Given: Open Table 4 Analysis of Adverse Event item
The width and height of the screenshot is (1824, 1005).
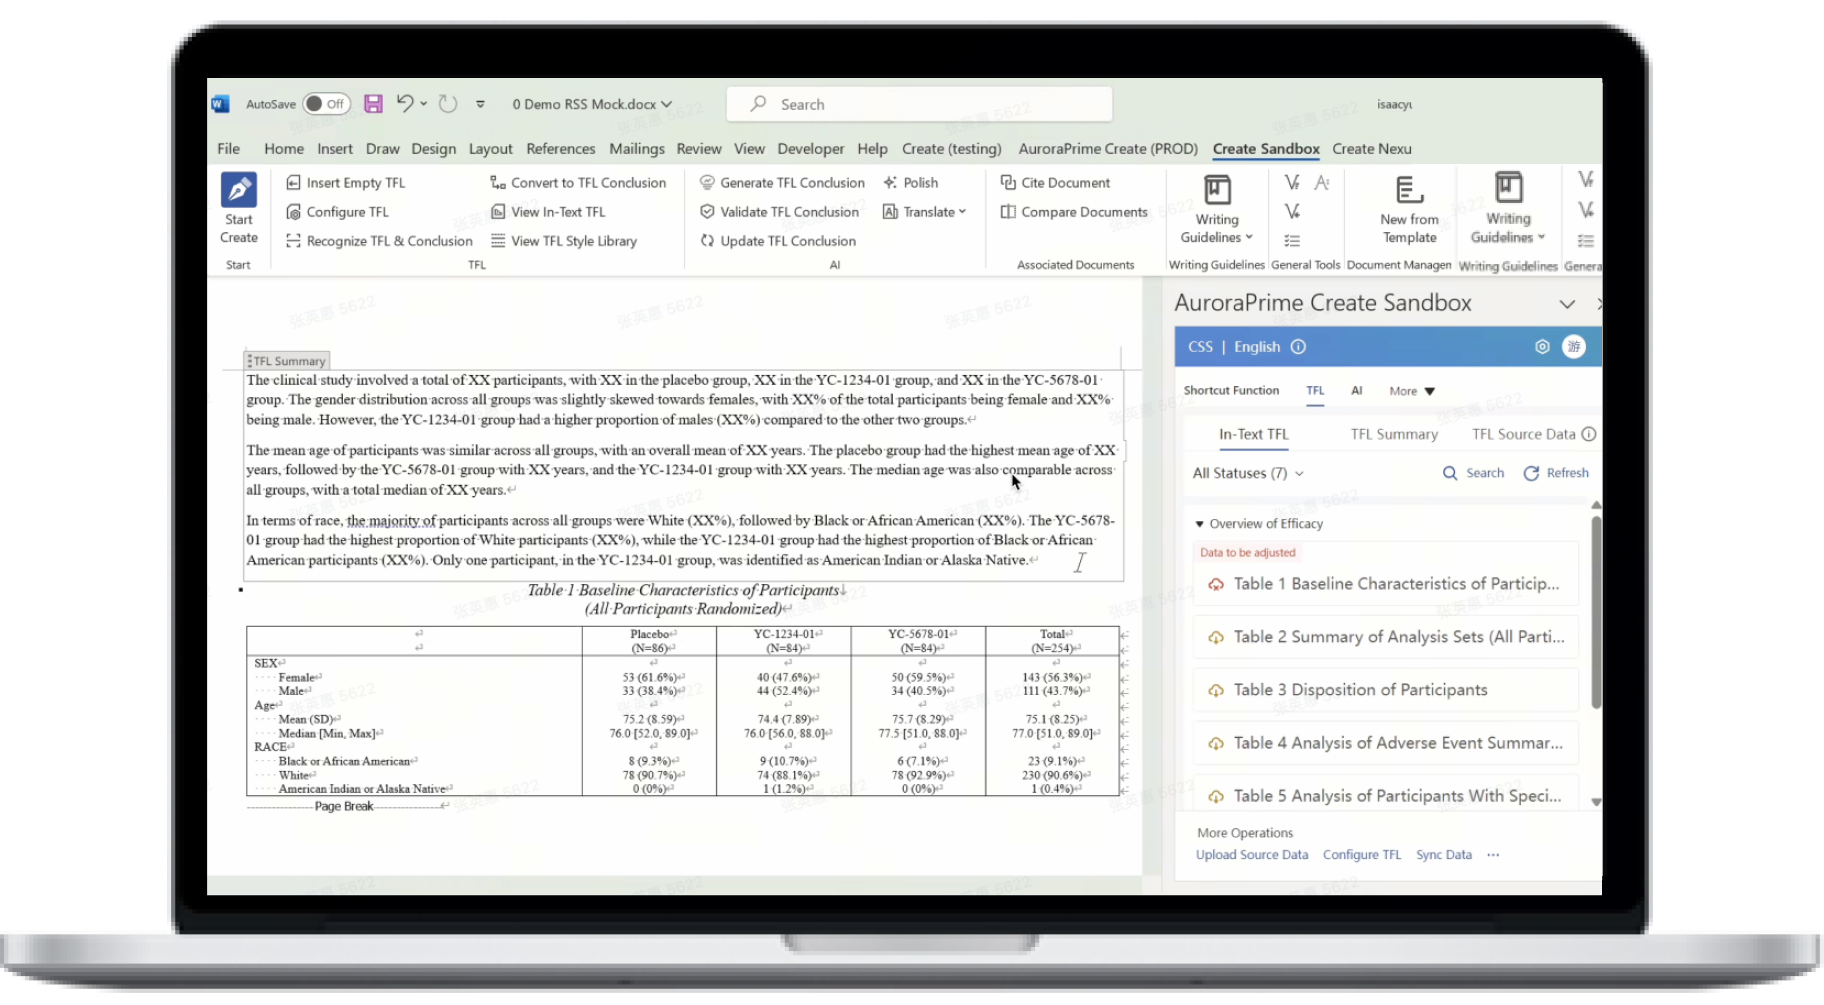Looking at the screenshot, I should pyautogui.click(x=1385, y=743).
